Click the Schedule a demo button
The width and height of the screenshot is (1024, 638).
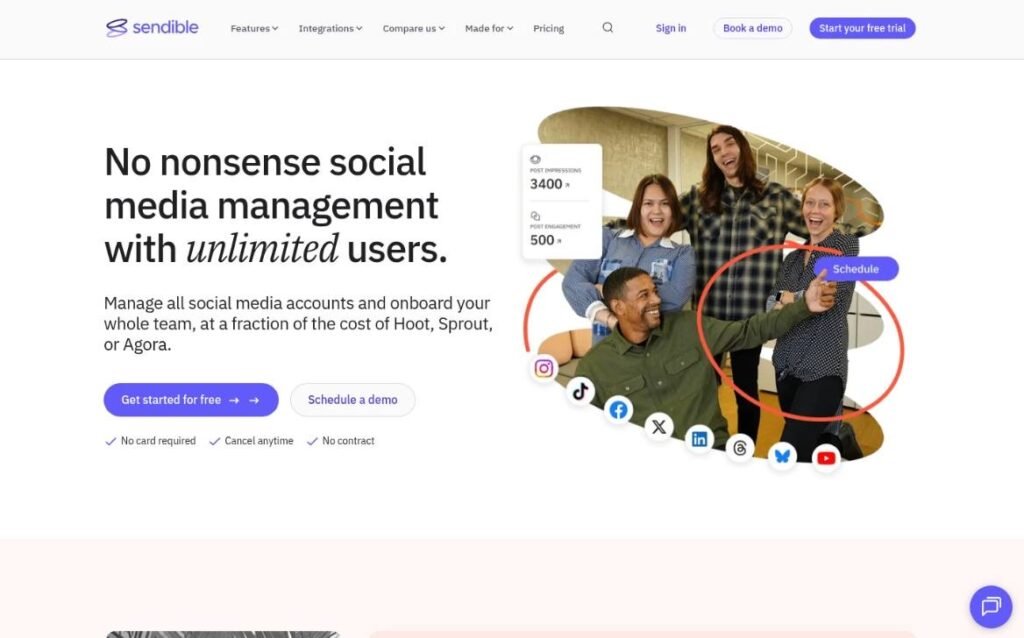click(353, 400)
